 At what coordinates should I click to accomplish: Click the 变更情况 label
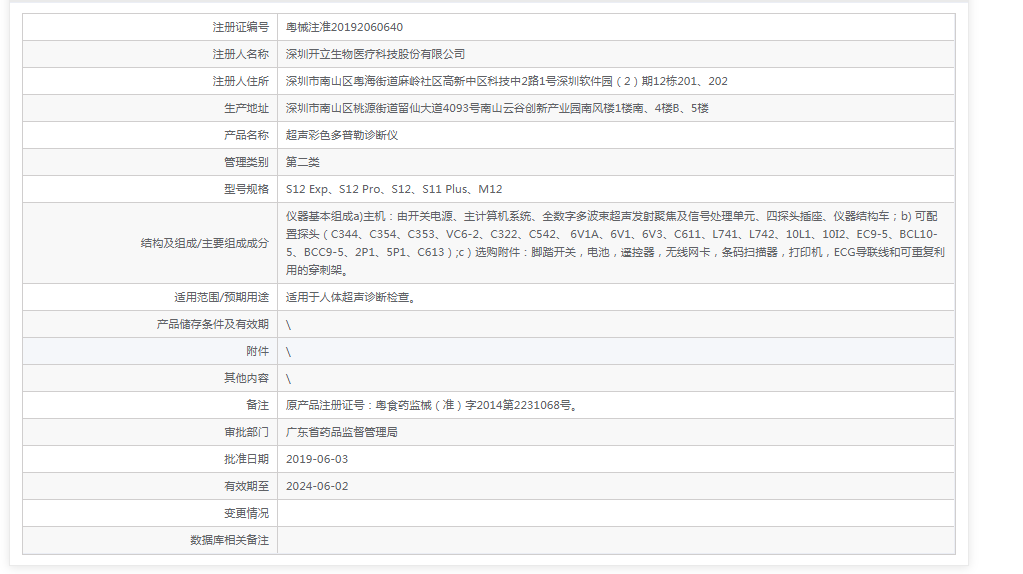pyautogui.click(x=246, y=513)
